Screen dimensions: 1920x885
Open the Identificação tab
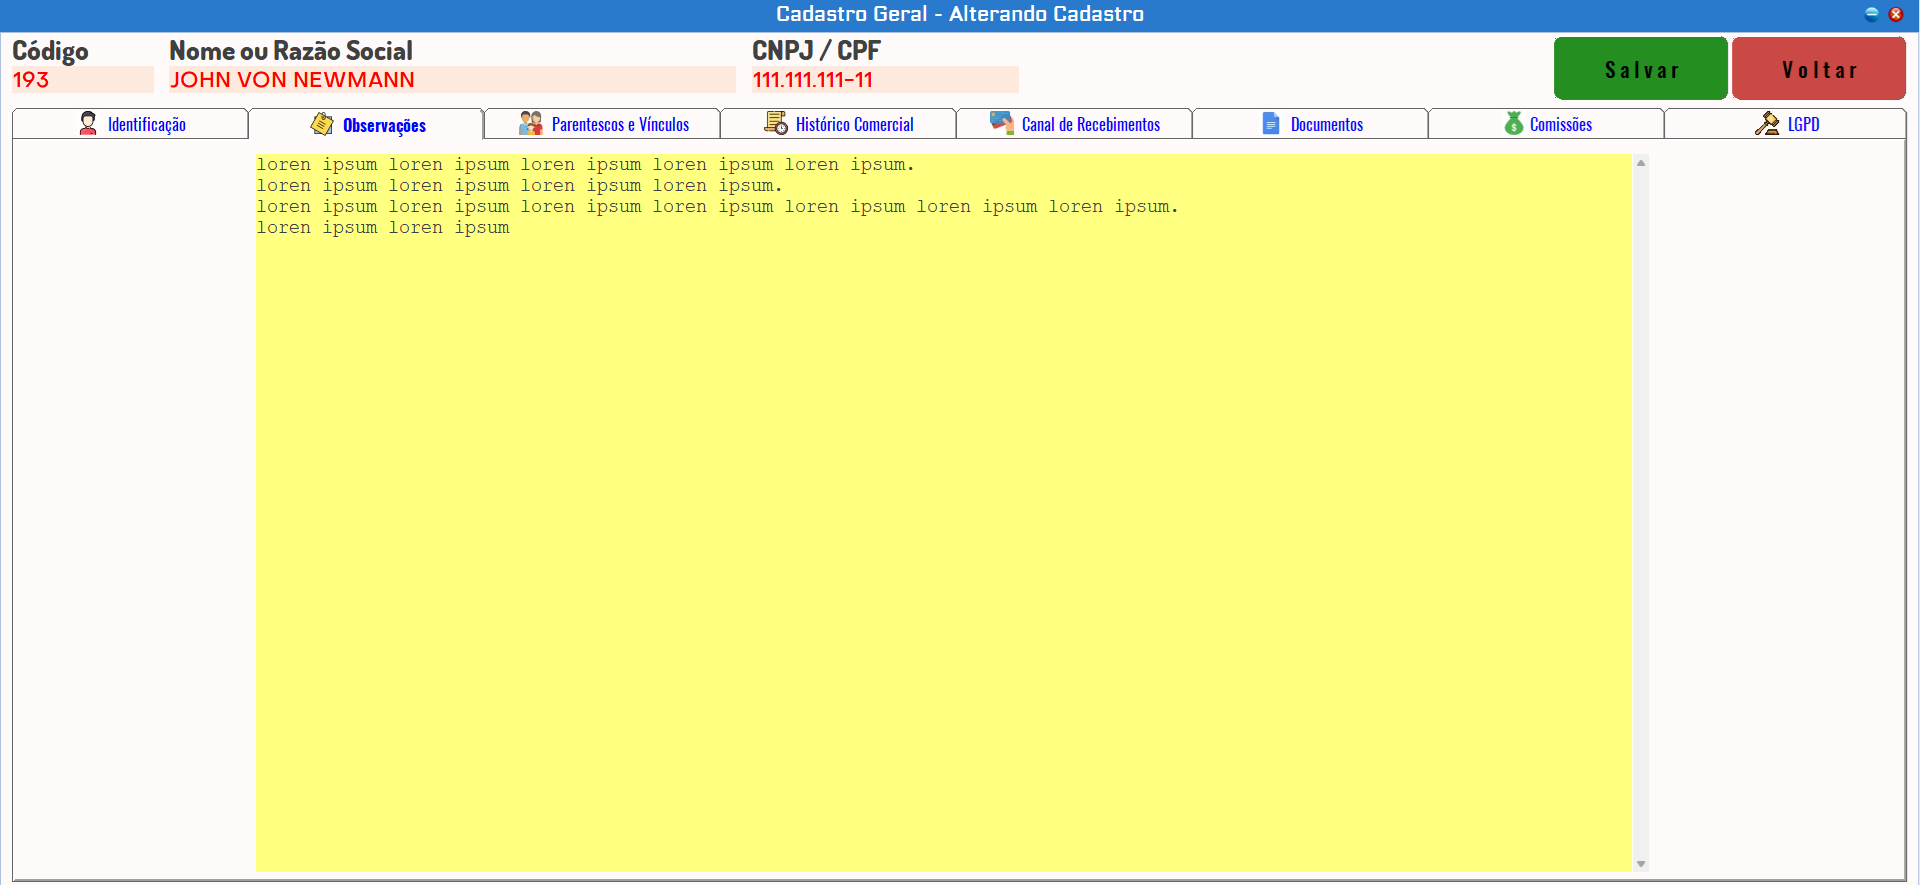click(130, 124)
